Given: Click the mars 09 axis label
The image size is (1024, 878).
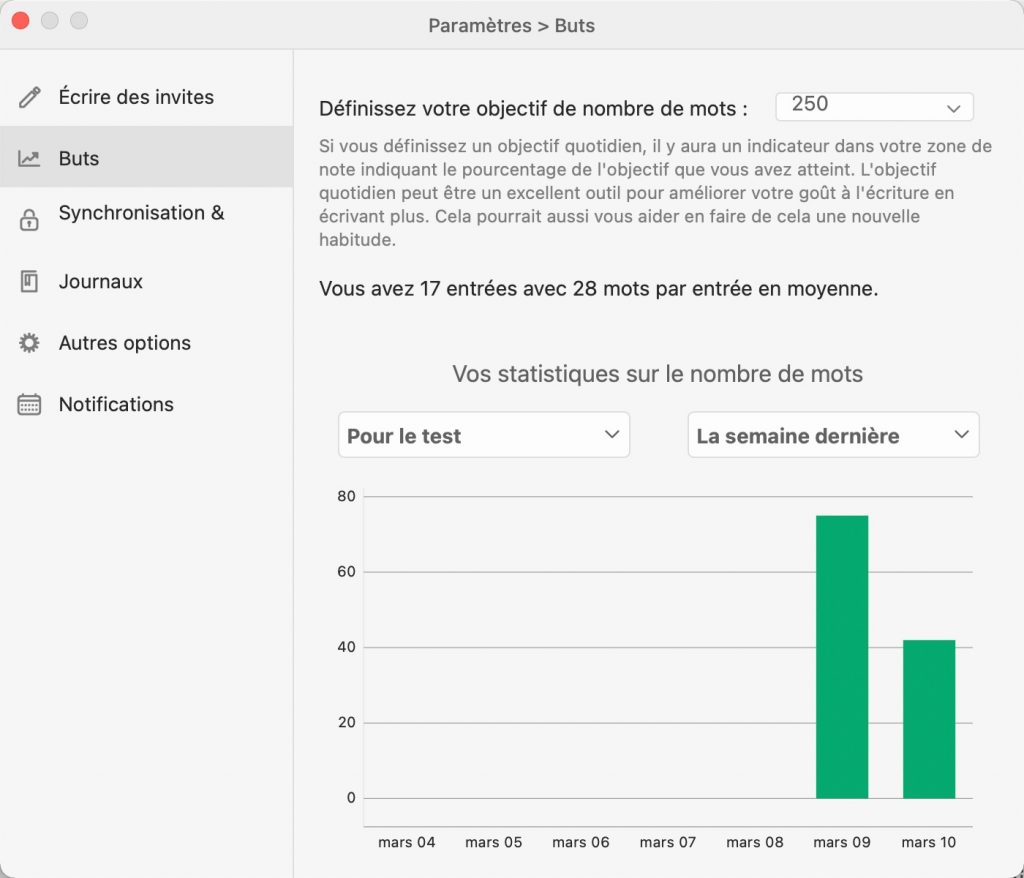Looking at the screenshot, I should 842,842.
